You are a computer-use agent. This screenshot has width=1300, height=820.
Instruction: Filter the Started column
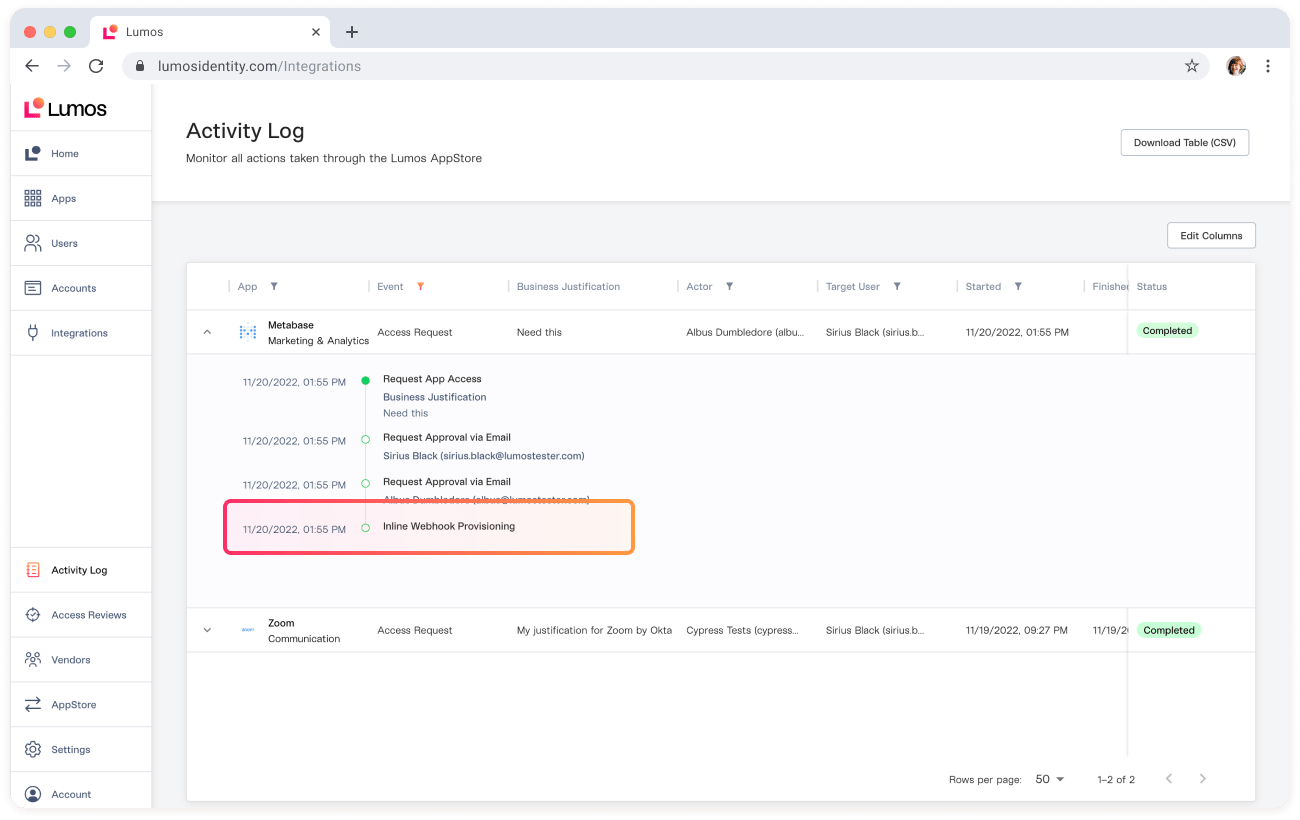coord(1018,287)
